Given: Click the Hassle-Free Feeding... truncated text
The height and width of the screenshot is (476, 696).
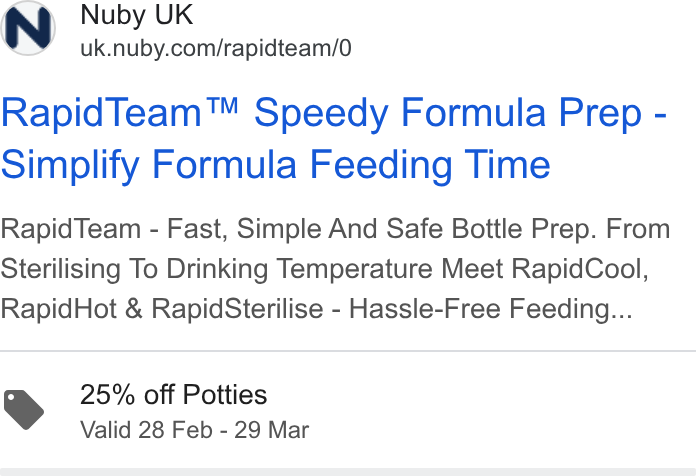Looking at the screenshot, I should click(x=491, y=309).
